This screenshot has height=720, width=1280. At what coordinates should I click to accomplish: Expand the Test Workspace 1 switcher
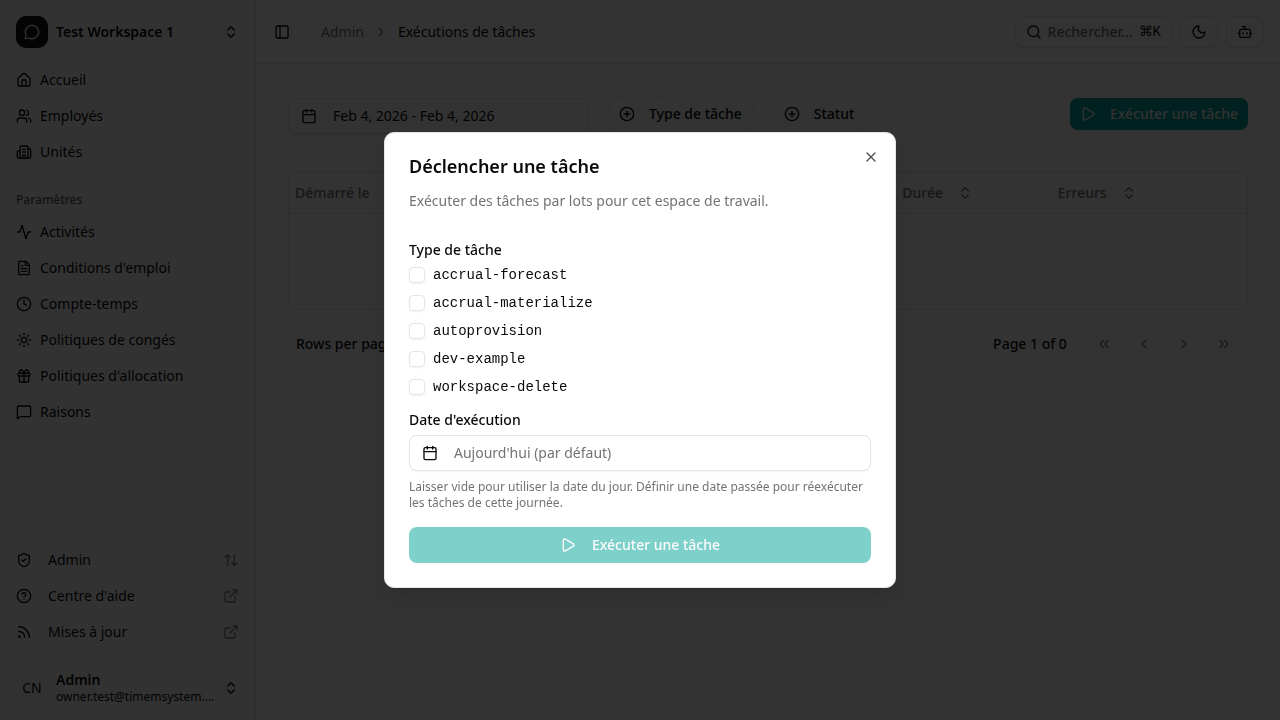pyautogui.click(x=127, y=32)
